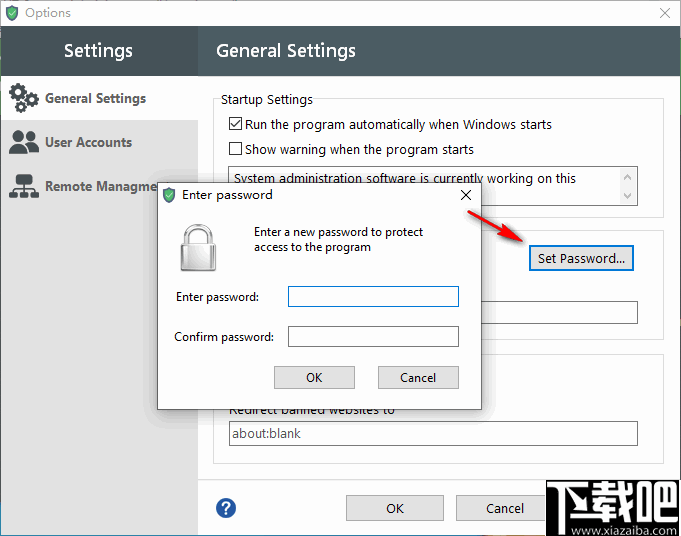Screen dimensions: 681x536
Task: Enable Show warning when the program starts
Action: tap(236, 149)
